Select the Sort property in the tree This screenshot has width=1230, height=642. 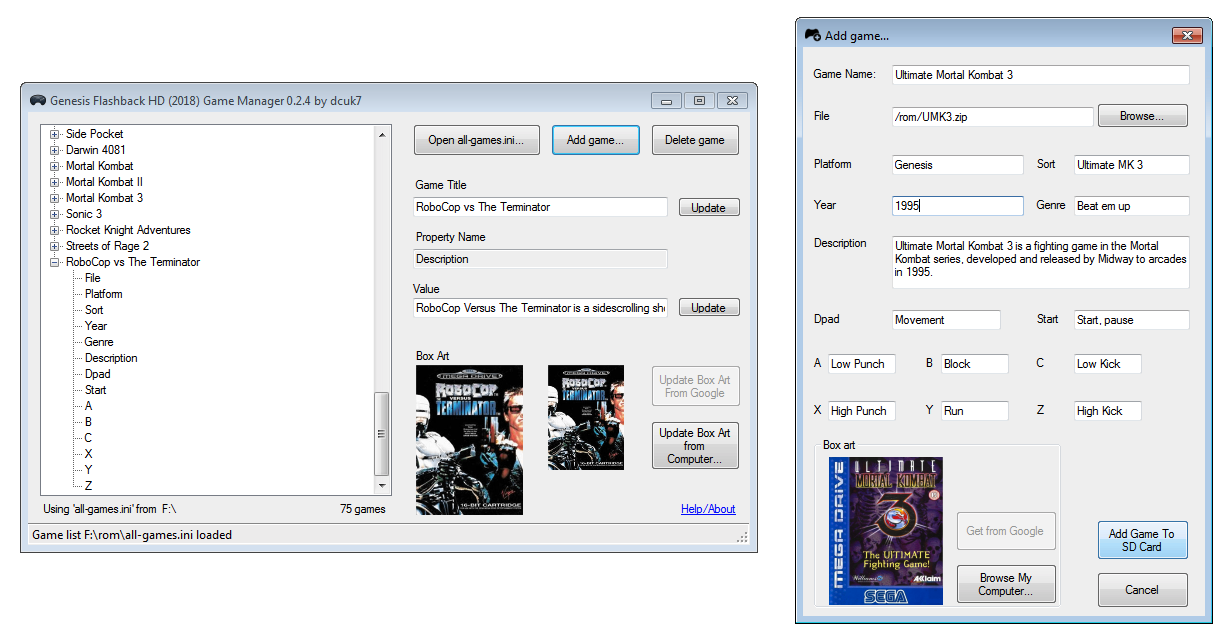[x=94, y=310]
